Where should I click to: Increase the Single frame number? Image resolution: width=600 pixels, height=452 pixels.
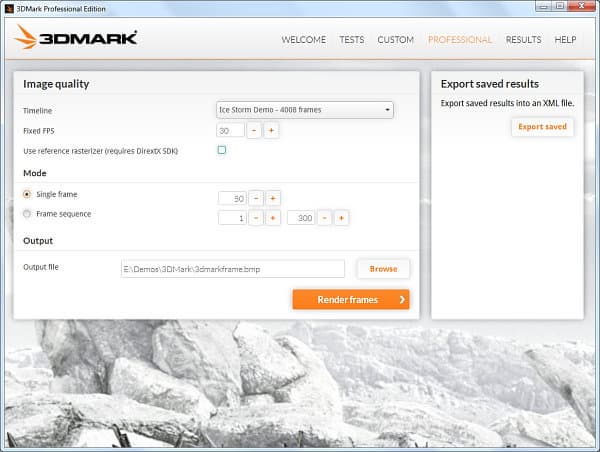273,198
